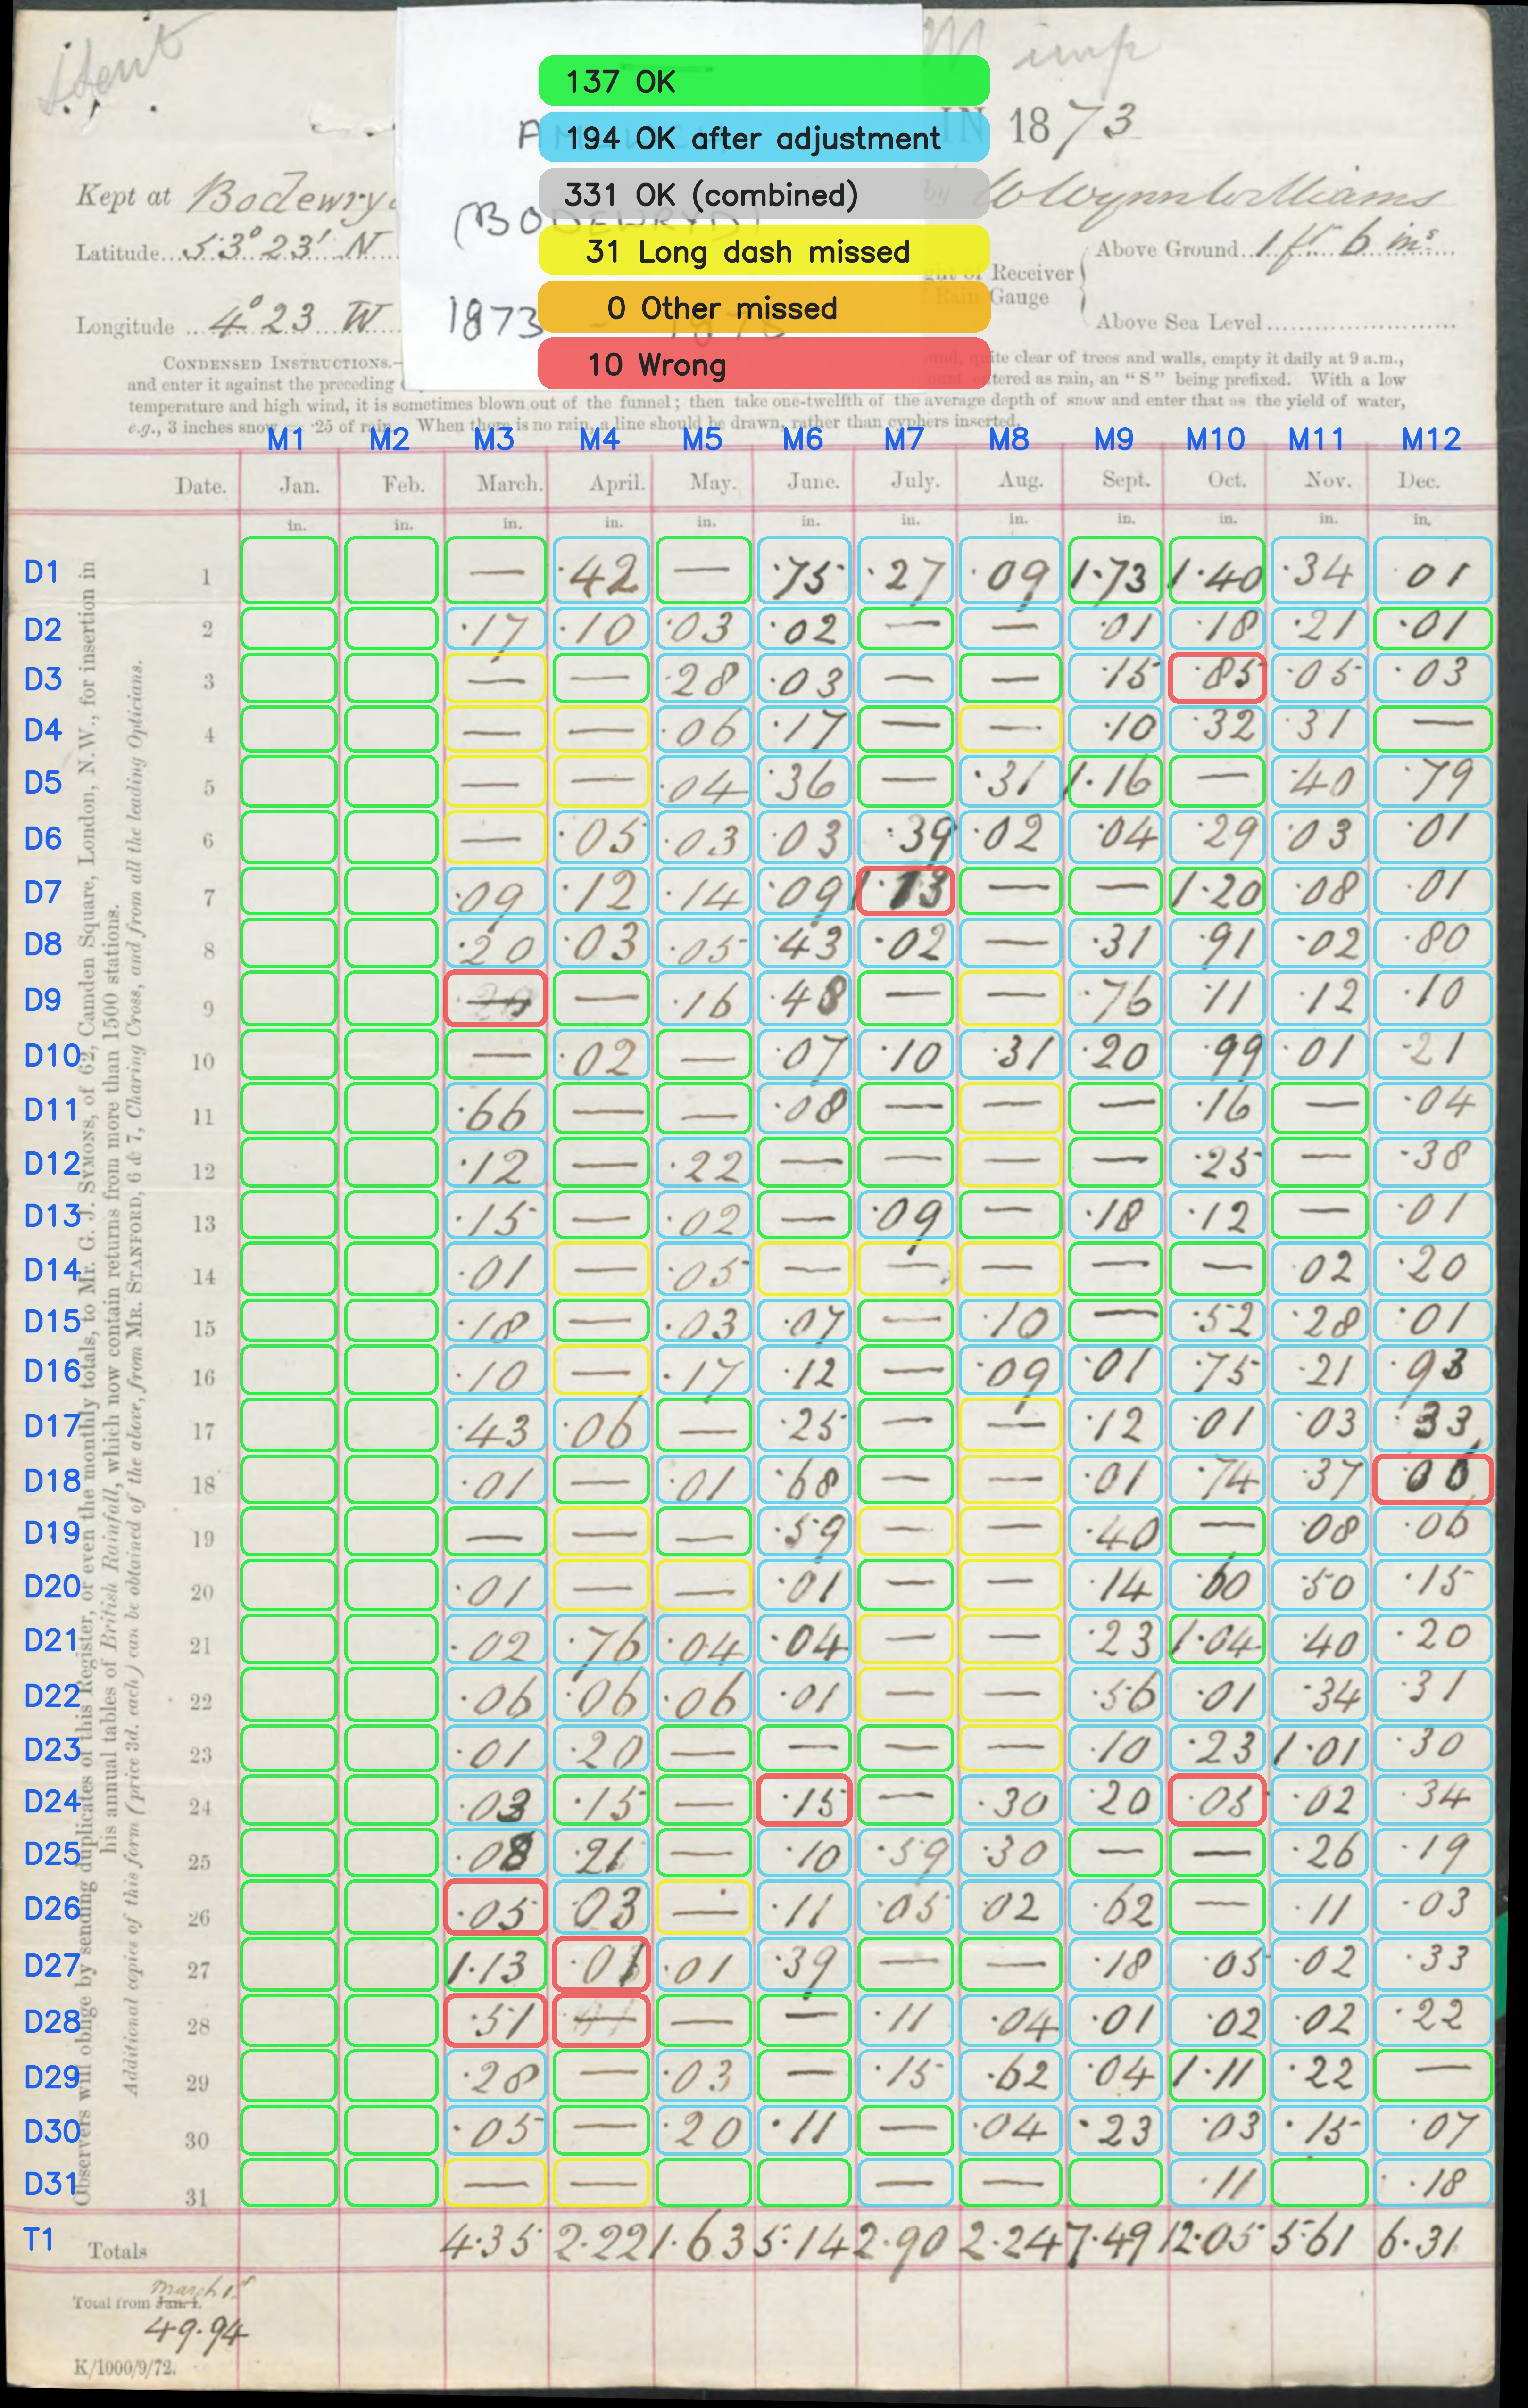Select the handwritten annual total "49.94"

coord(197,2333)
